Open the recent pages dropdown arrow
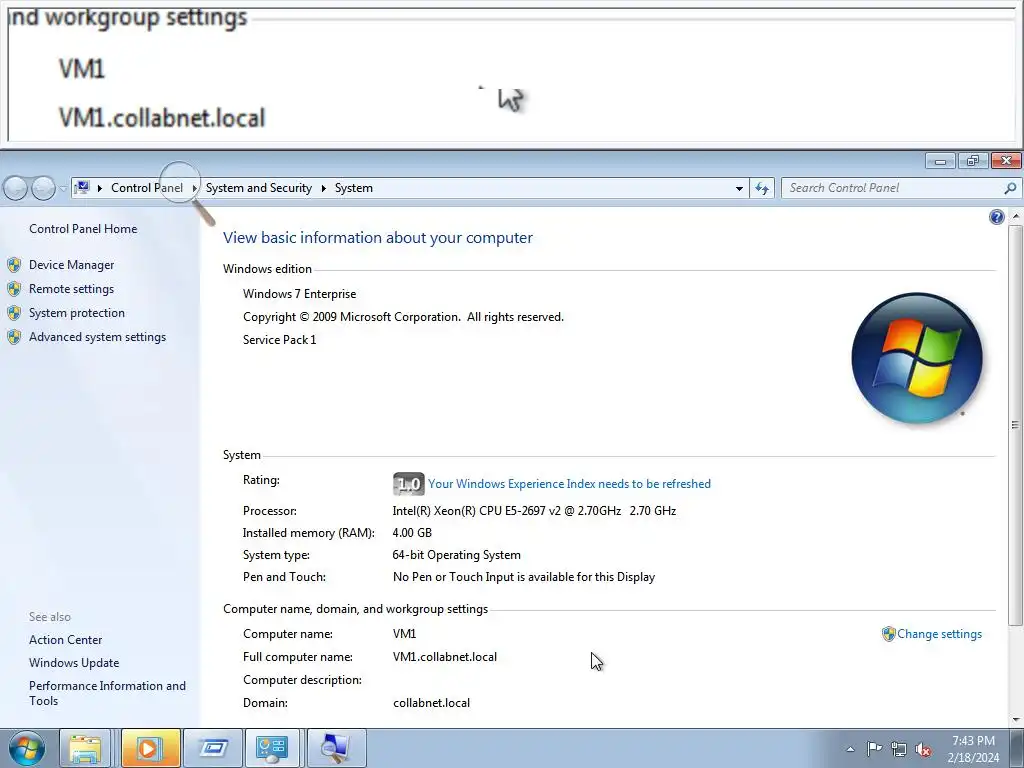This screenshot has width=1024, height=768. (63, 189)
